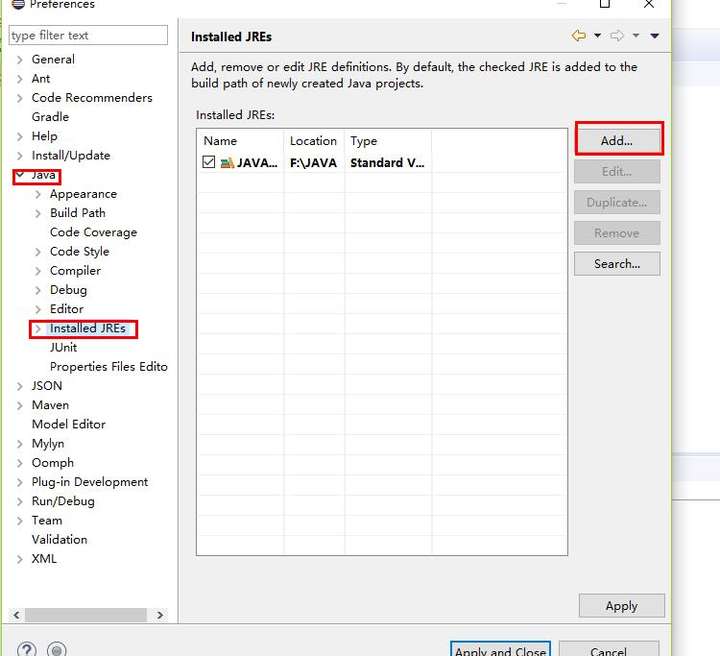Click the Location column header

click(x=315, y=141)
